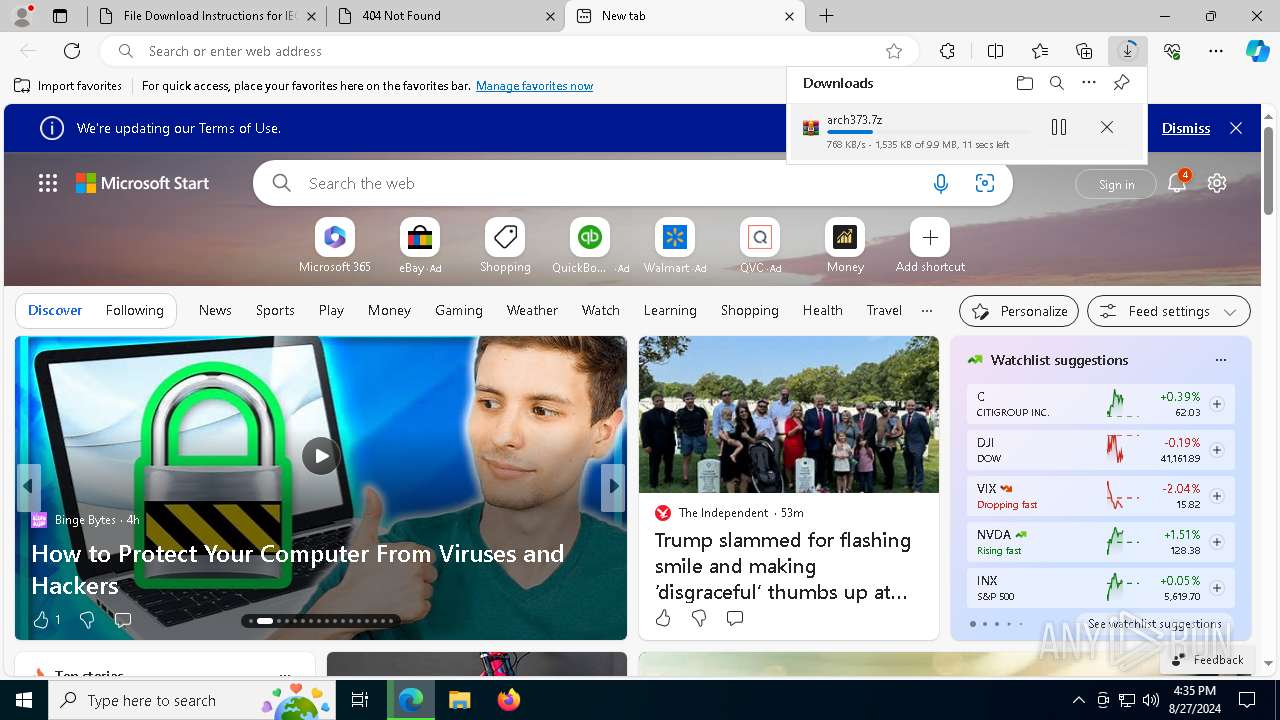
Task: Click the download progress bar
Action: 927,132
